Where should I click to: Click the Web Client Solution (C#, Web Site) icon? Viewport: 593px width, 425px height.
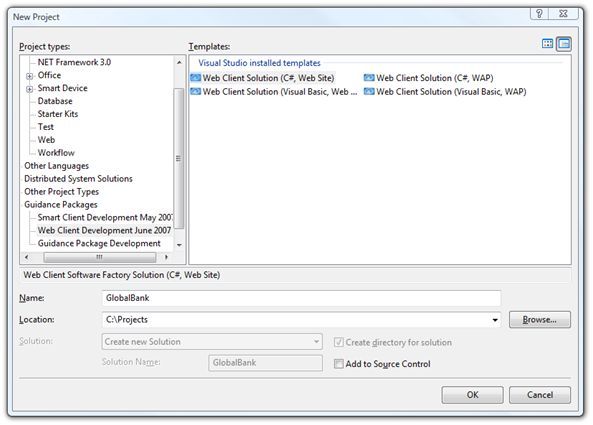195,78
